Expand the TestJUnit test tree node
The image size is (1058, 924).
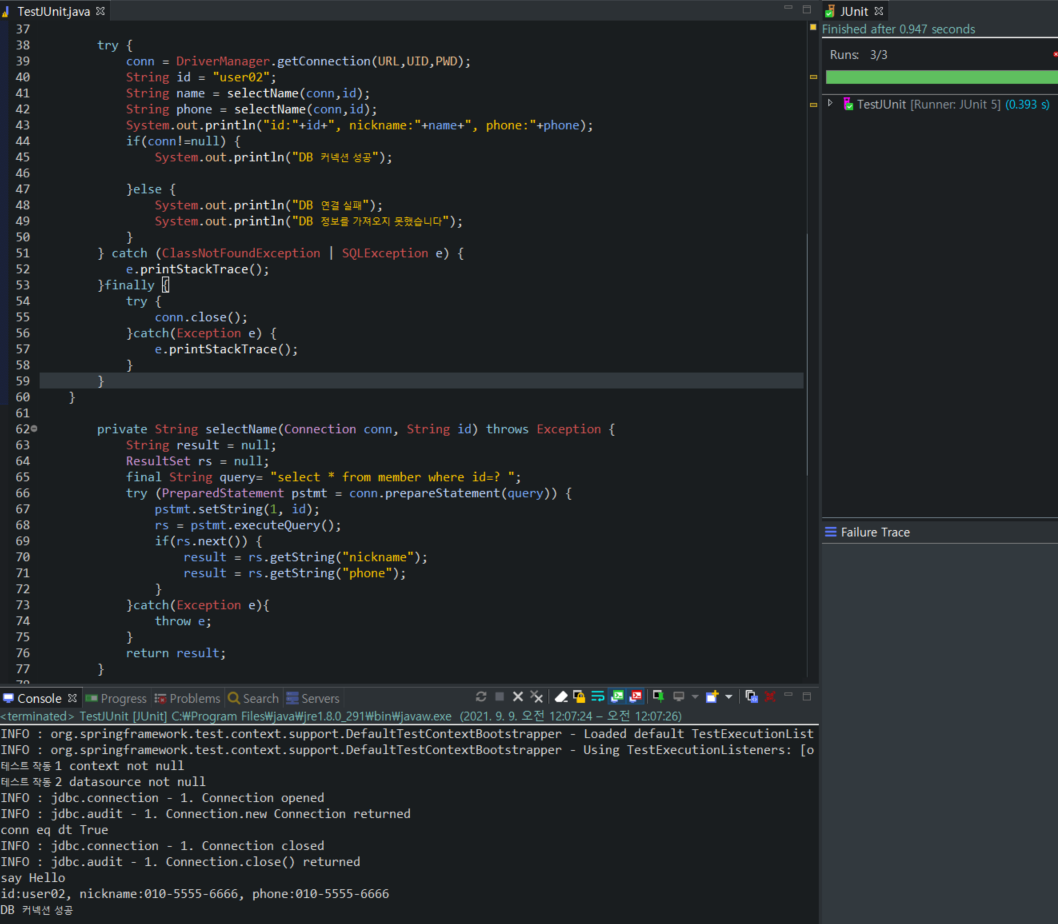tap(830, 103)
